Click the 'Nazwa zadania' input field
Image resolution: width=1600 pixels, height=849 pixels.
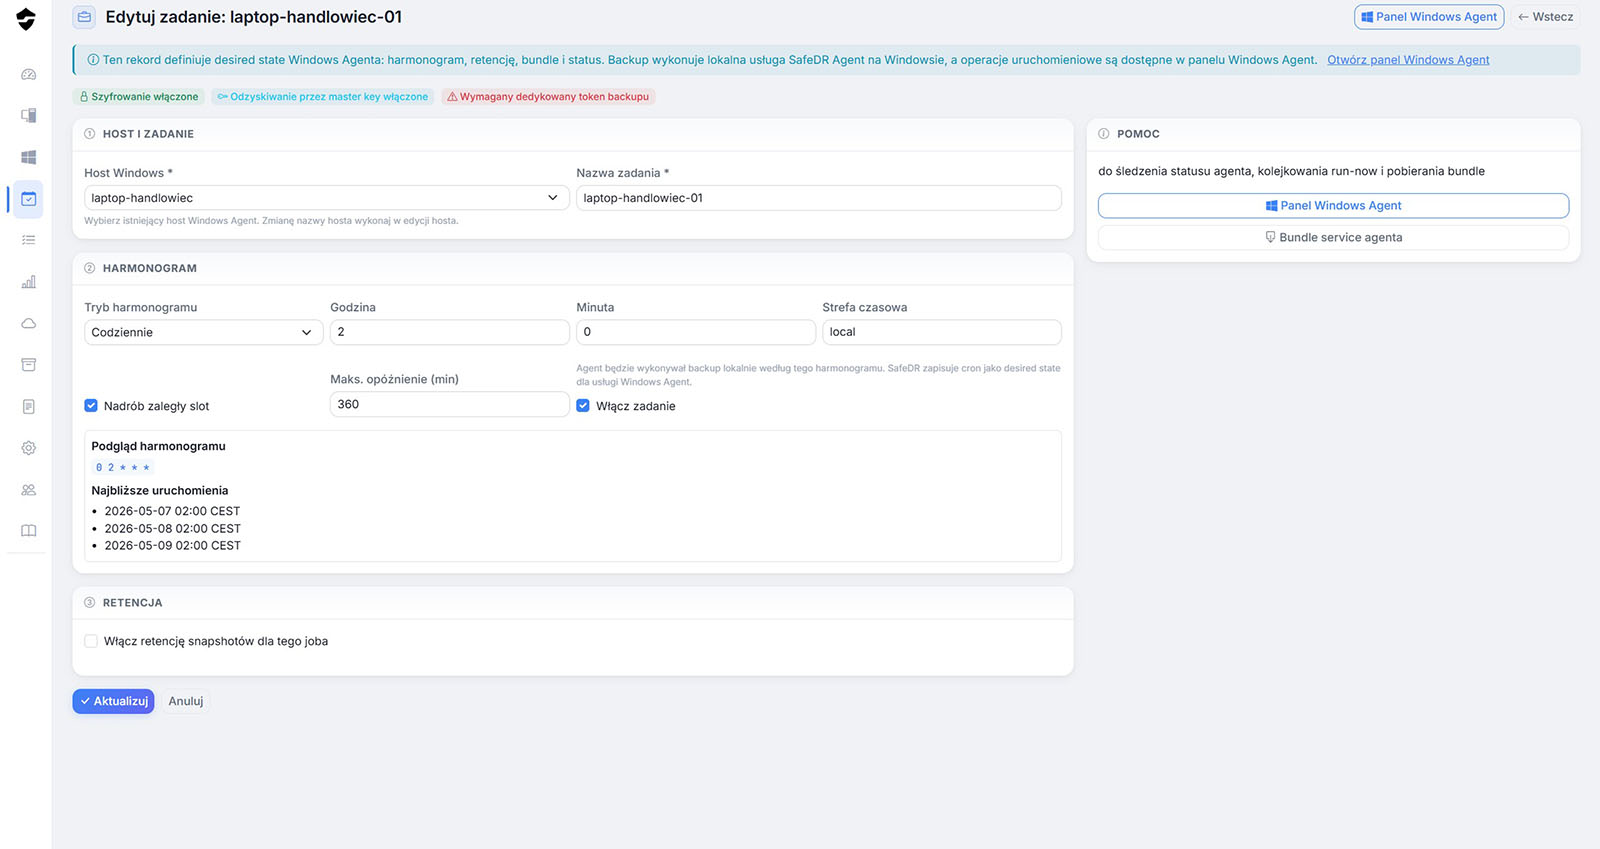(819, 198)
